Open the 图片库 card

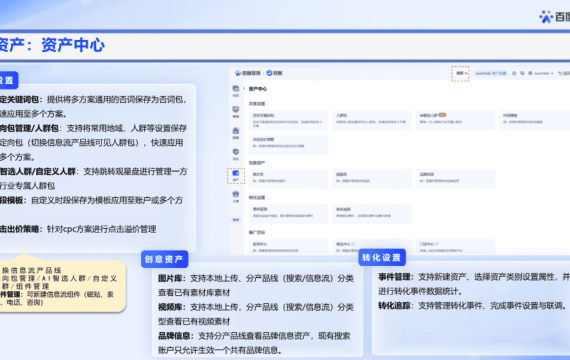pos(288,179)
